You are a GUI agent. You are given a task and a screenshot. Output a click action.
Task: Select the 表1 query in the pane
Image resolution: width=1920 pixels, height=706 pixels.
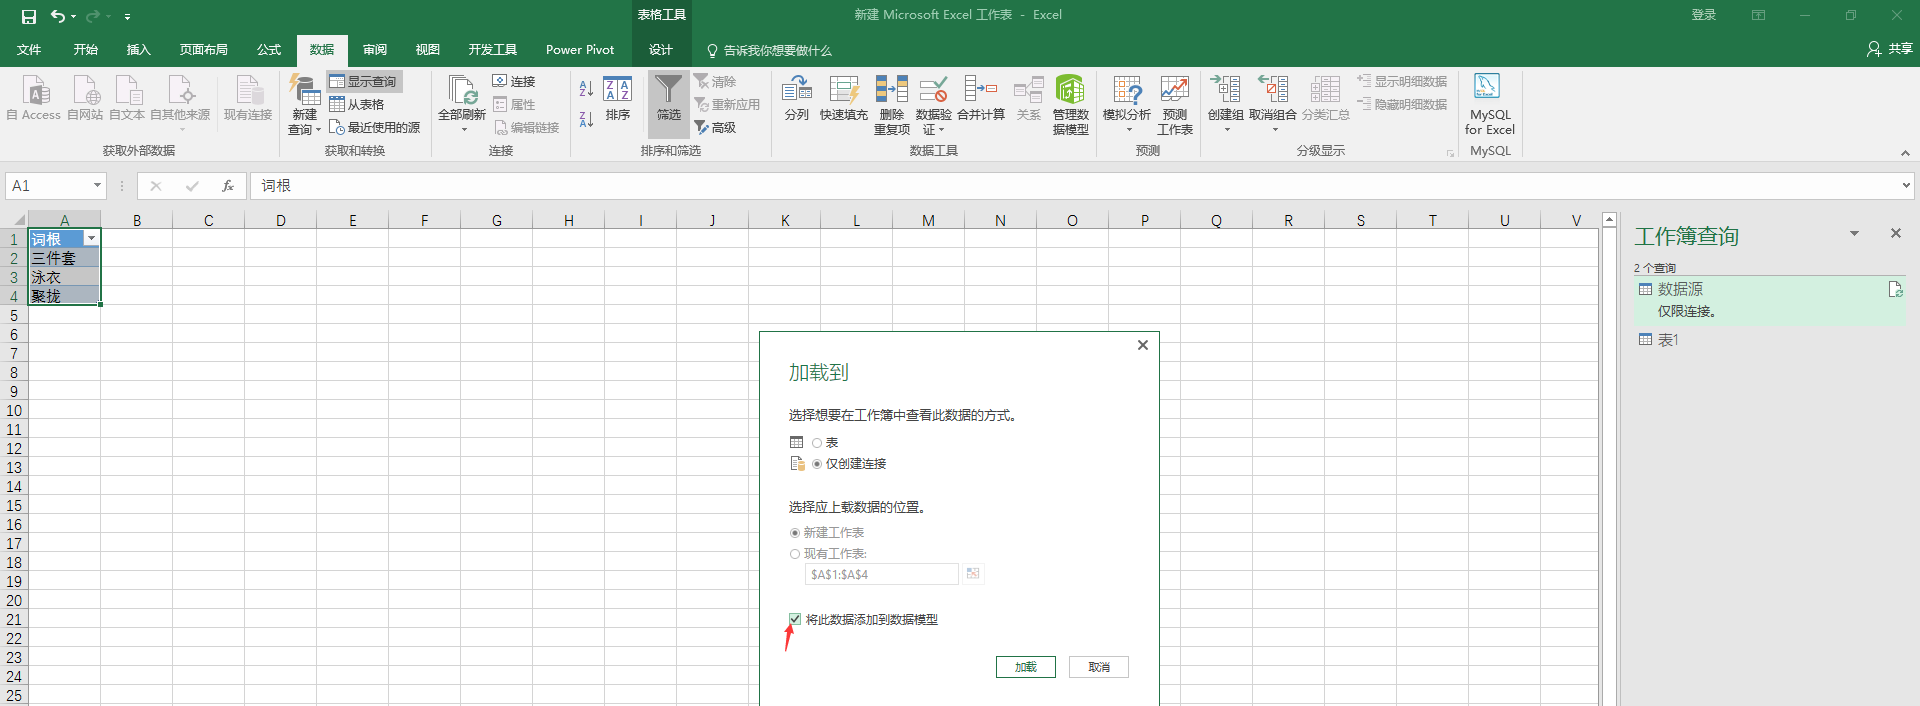click(1668, 340)
